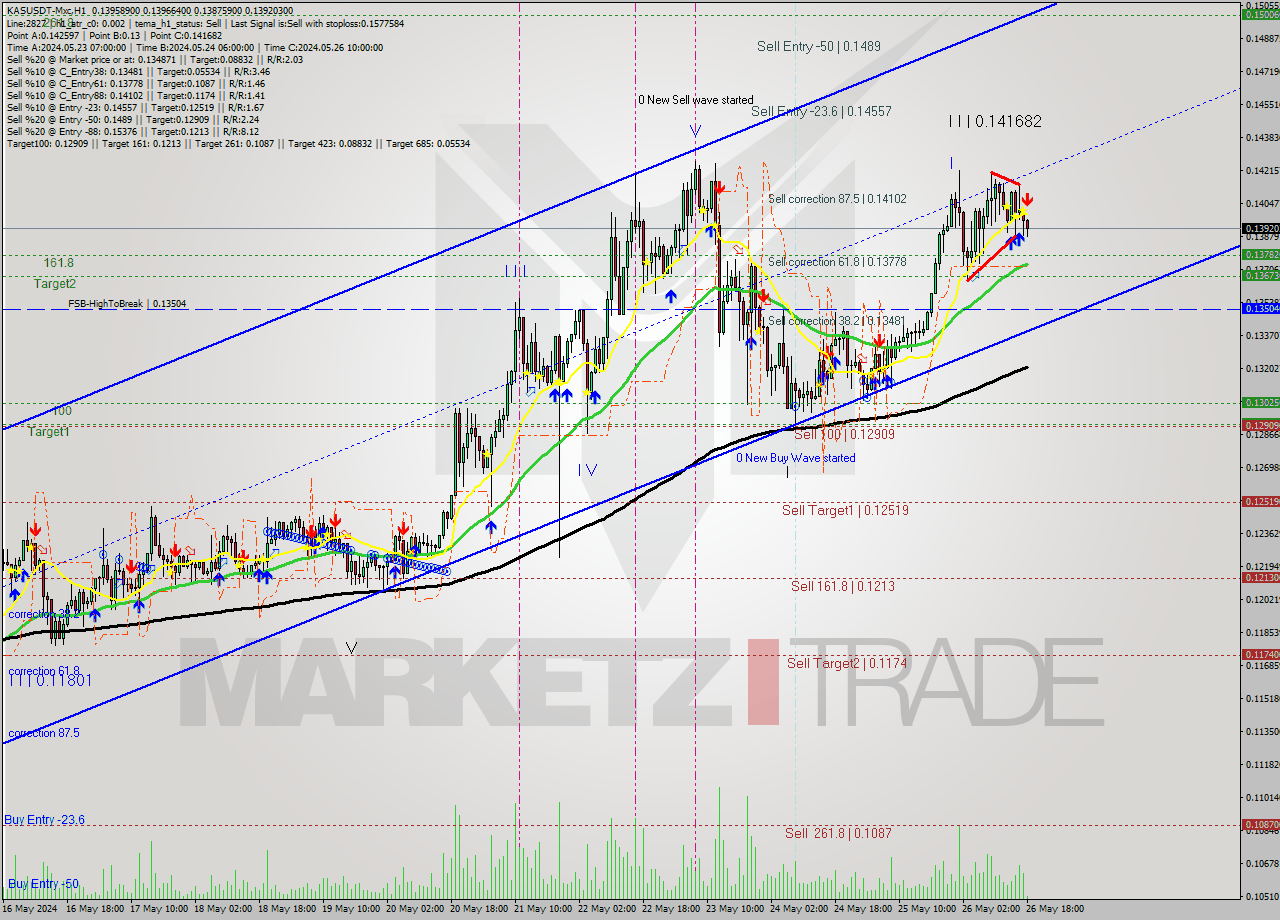Click 'Sell Target2 | 0.1174' label

[x=846, y=663]
